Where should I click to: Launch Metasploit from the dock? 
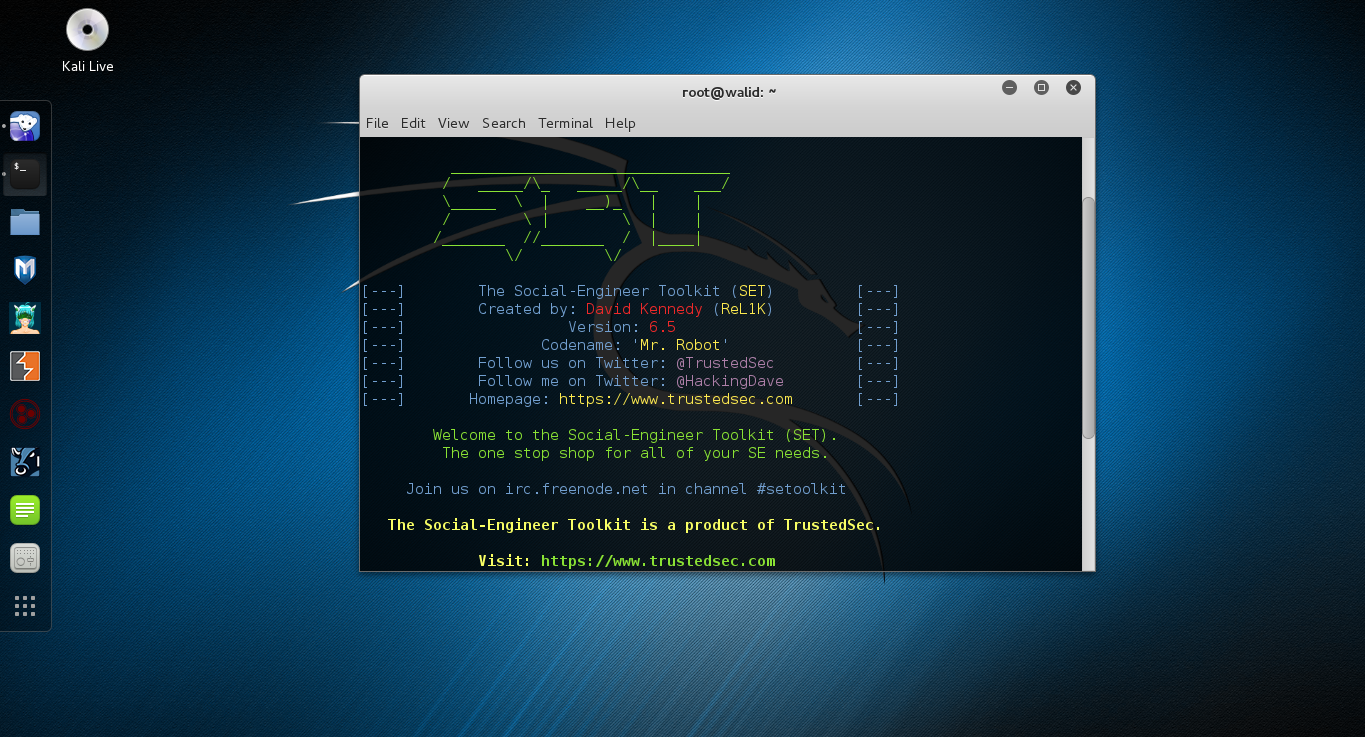pyautogui.click(x=25, y=270)
